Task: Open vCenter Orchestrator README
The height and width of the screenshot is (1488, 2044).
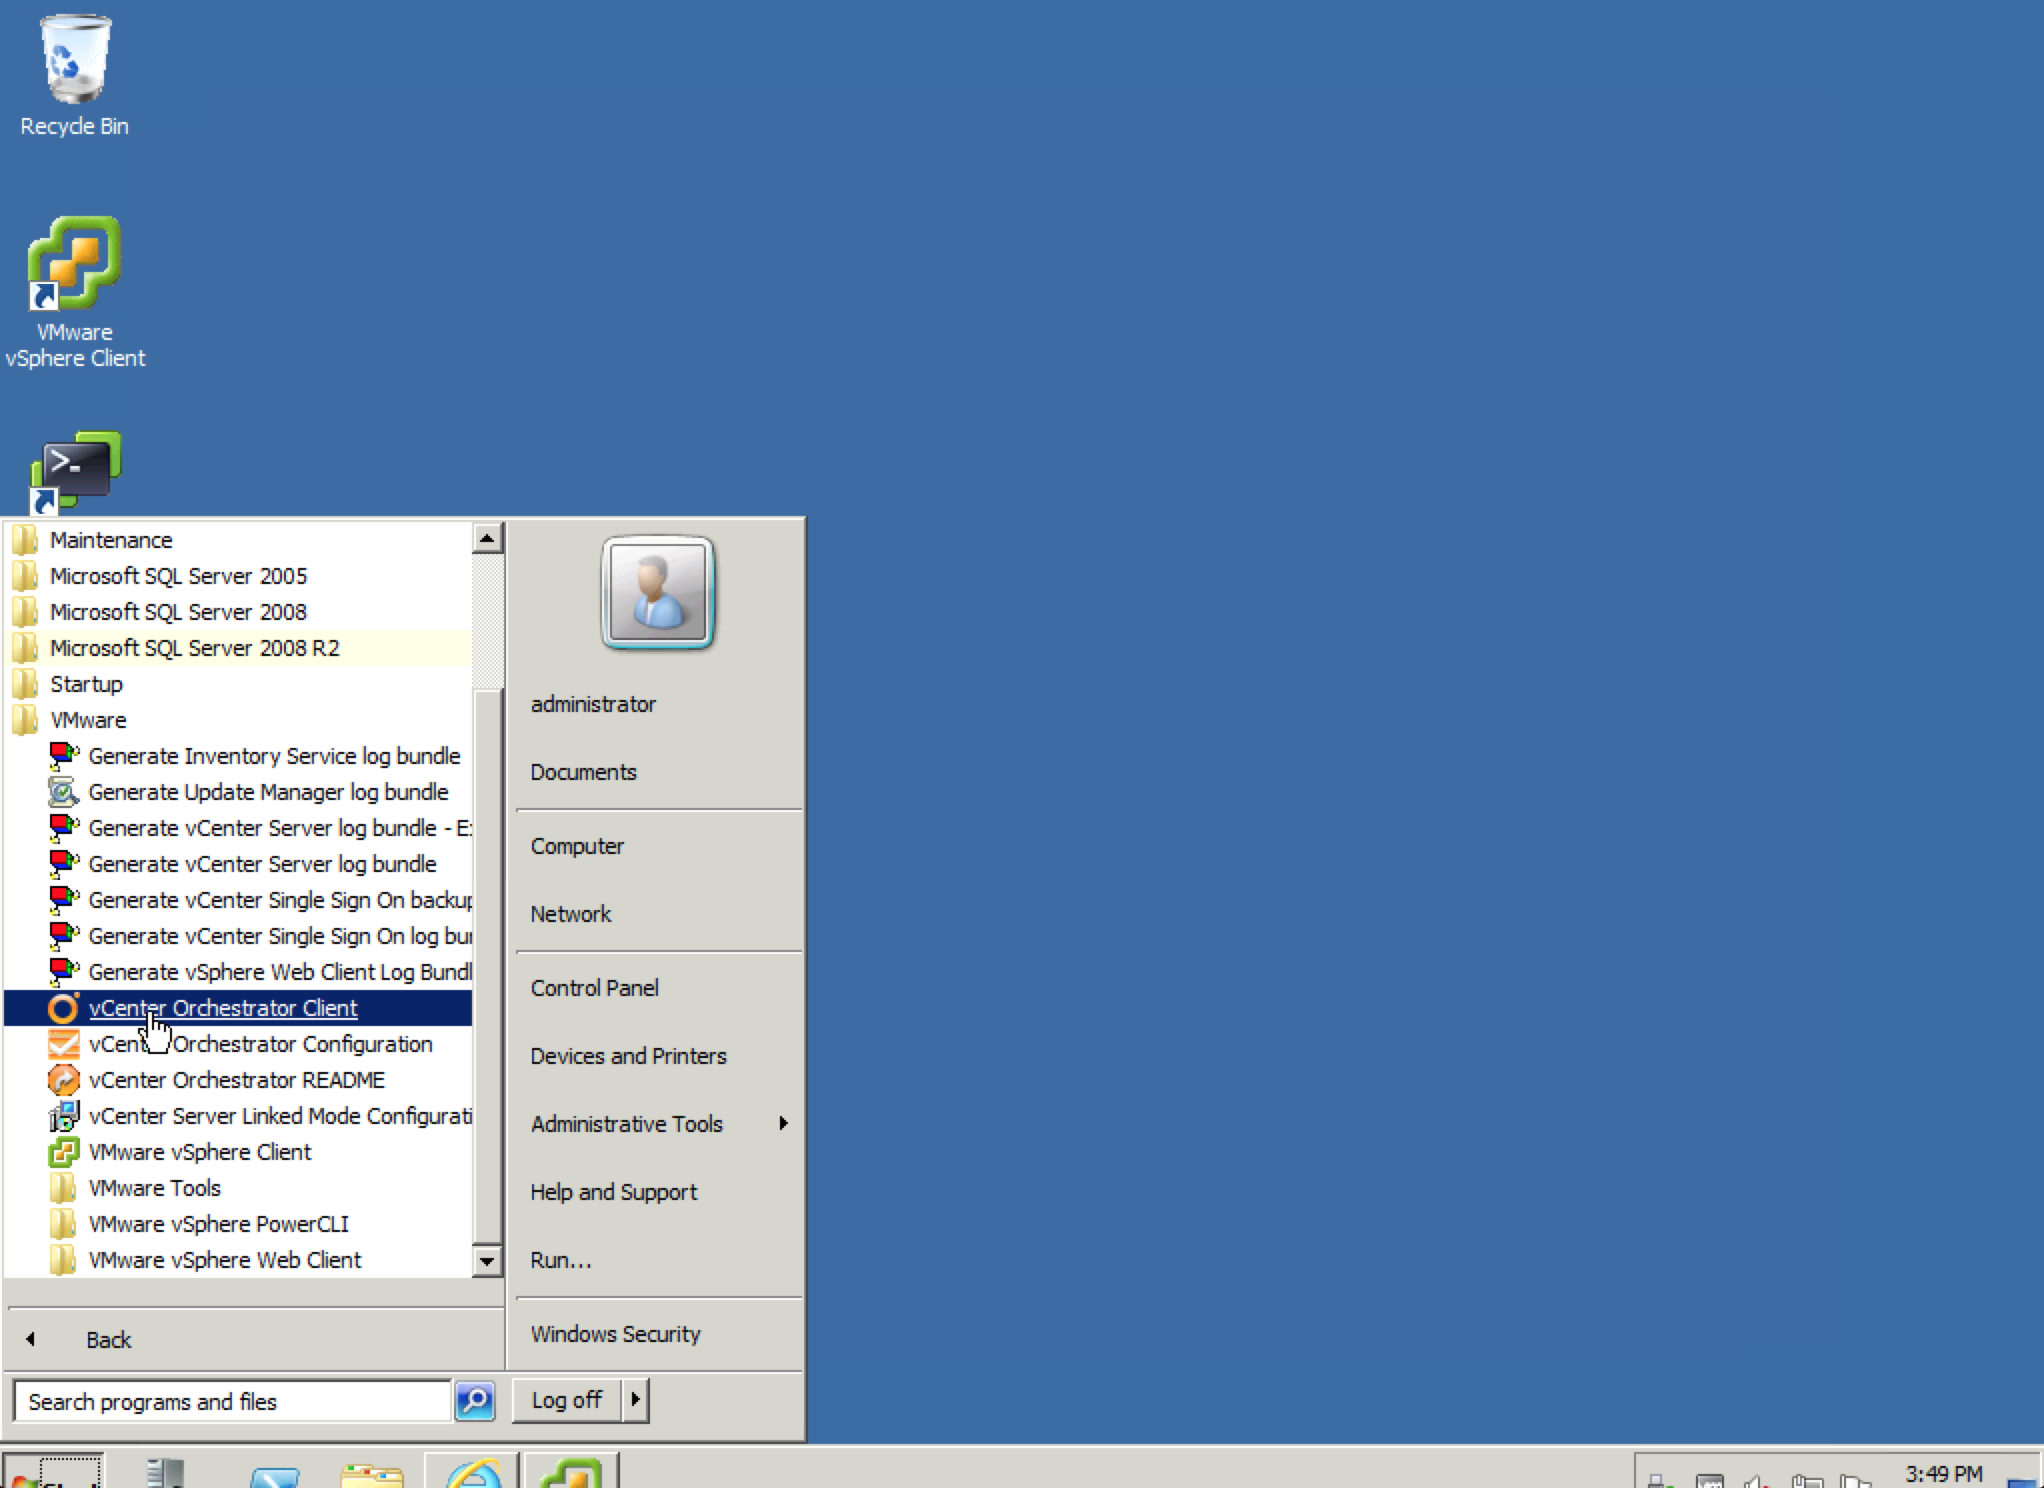Action: pyautogui.click(x=236, y=1080)
